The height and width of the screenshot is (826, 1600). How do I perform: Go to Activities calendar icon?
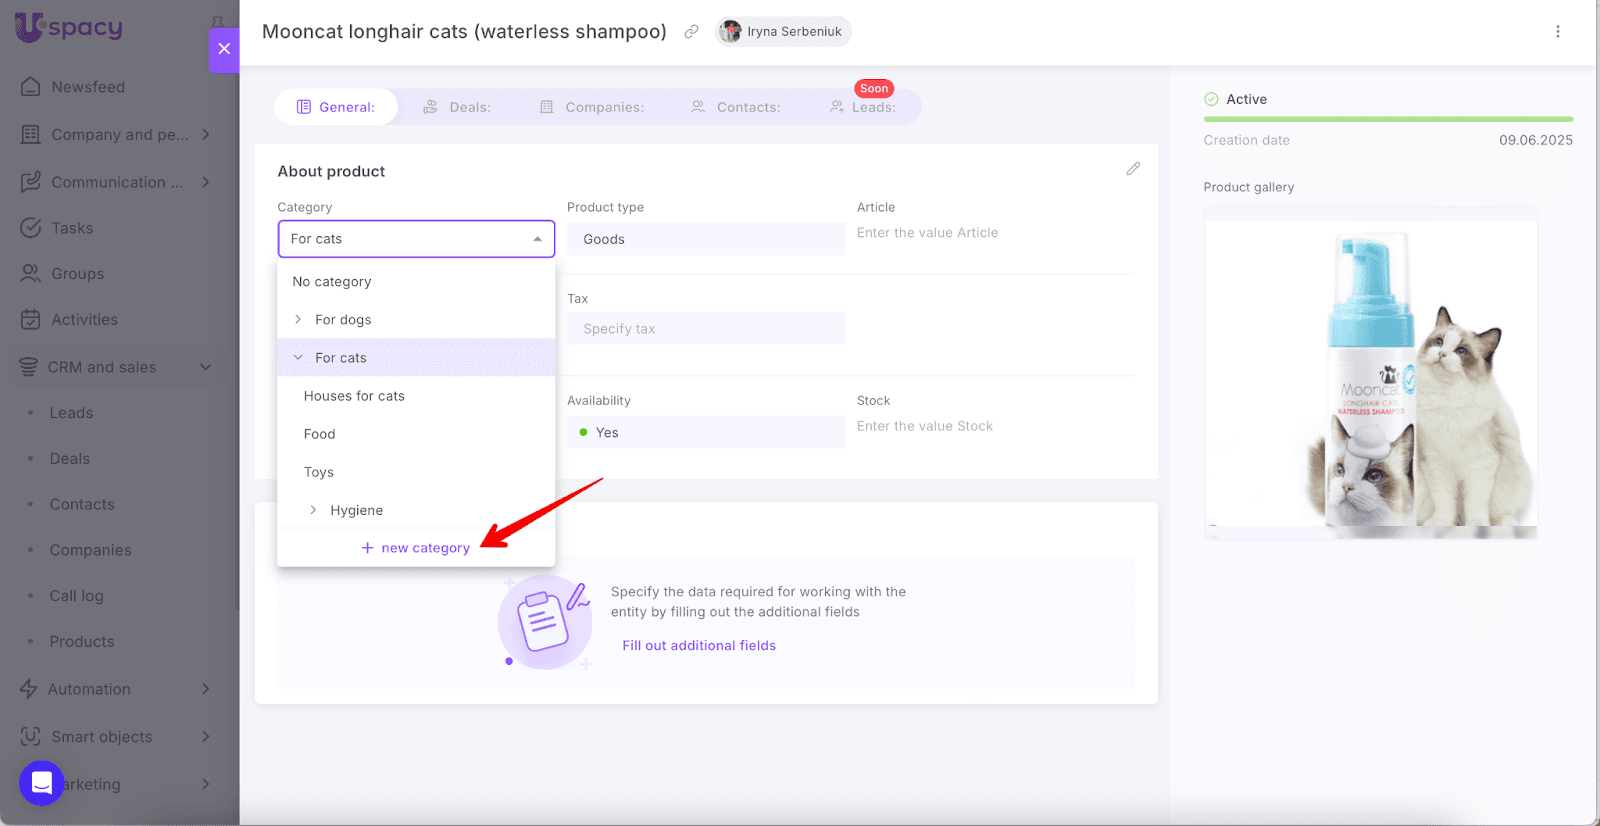[x=31, y=320]
